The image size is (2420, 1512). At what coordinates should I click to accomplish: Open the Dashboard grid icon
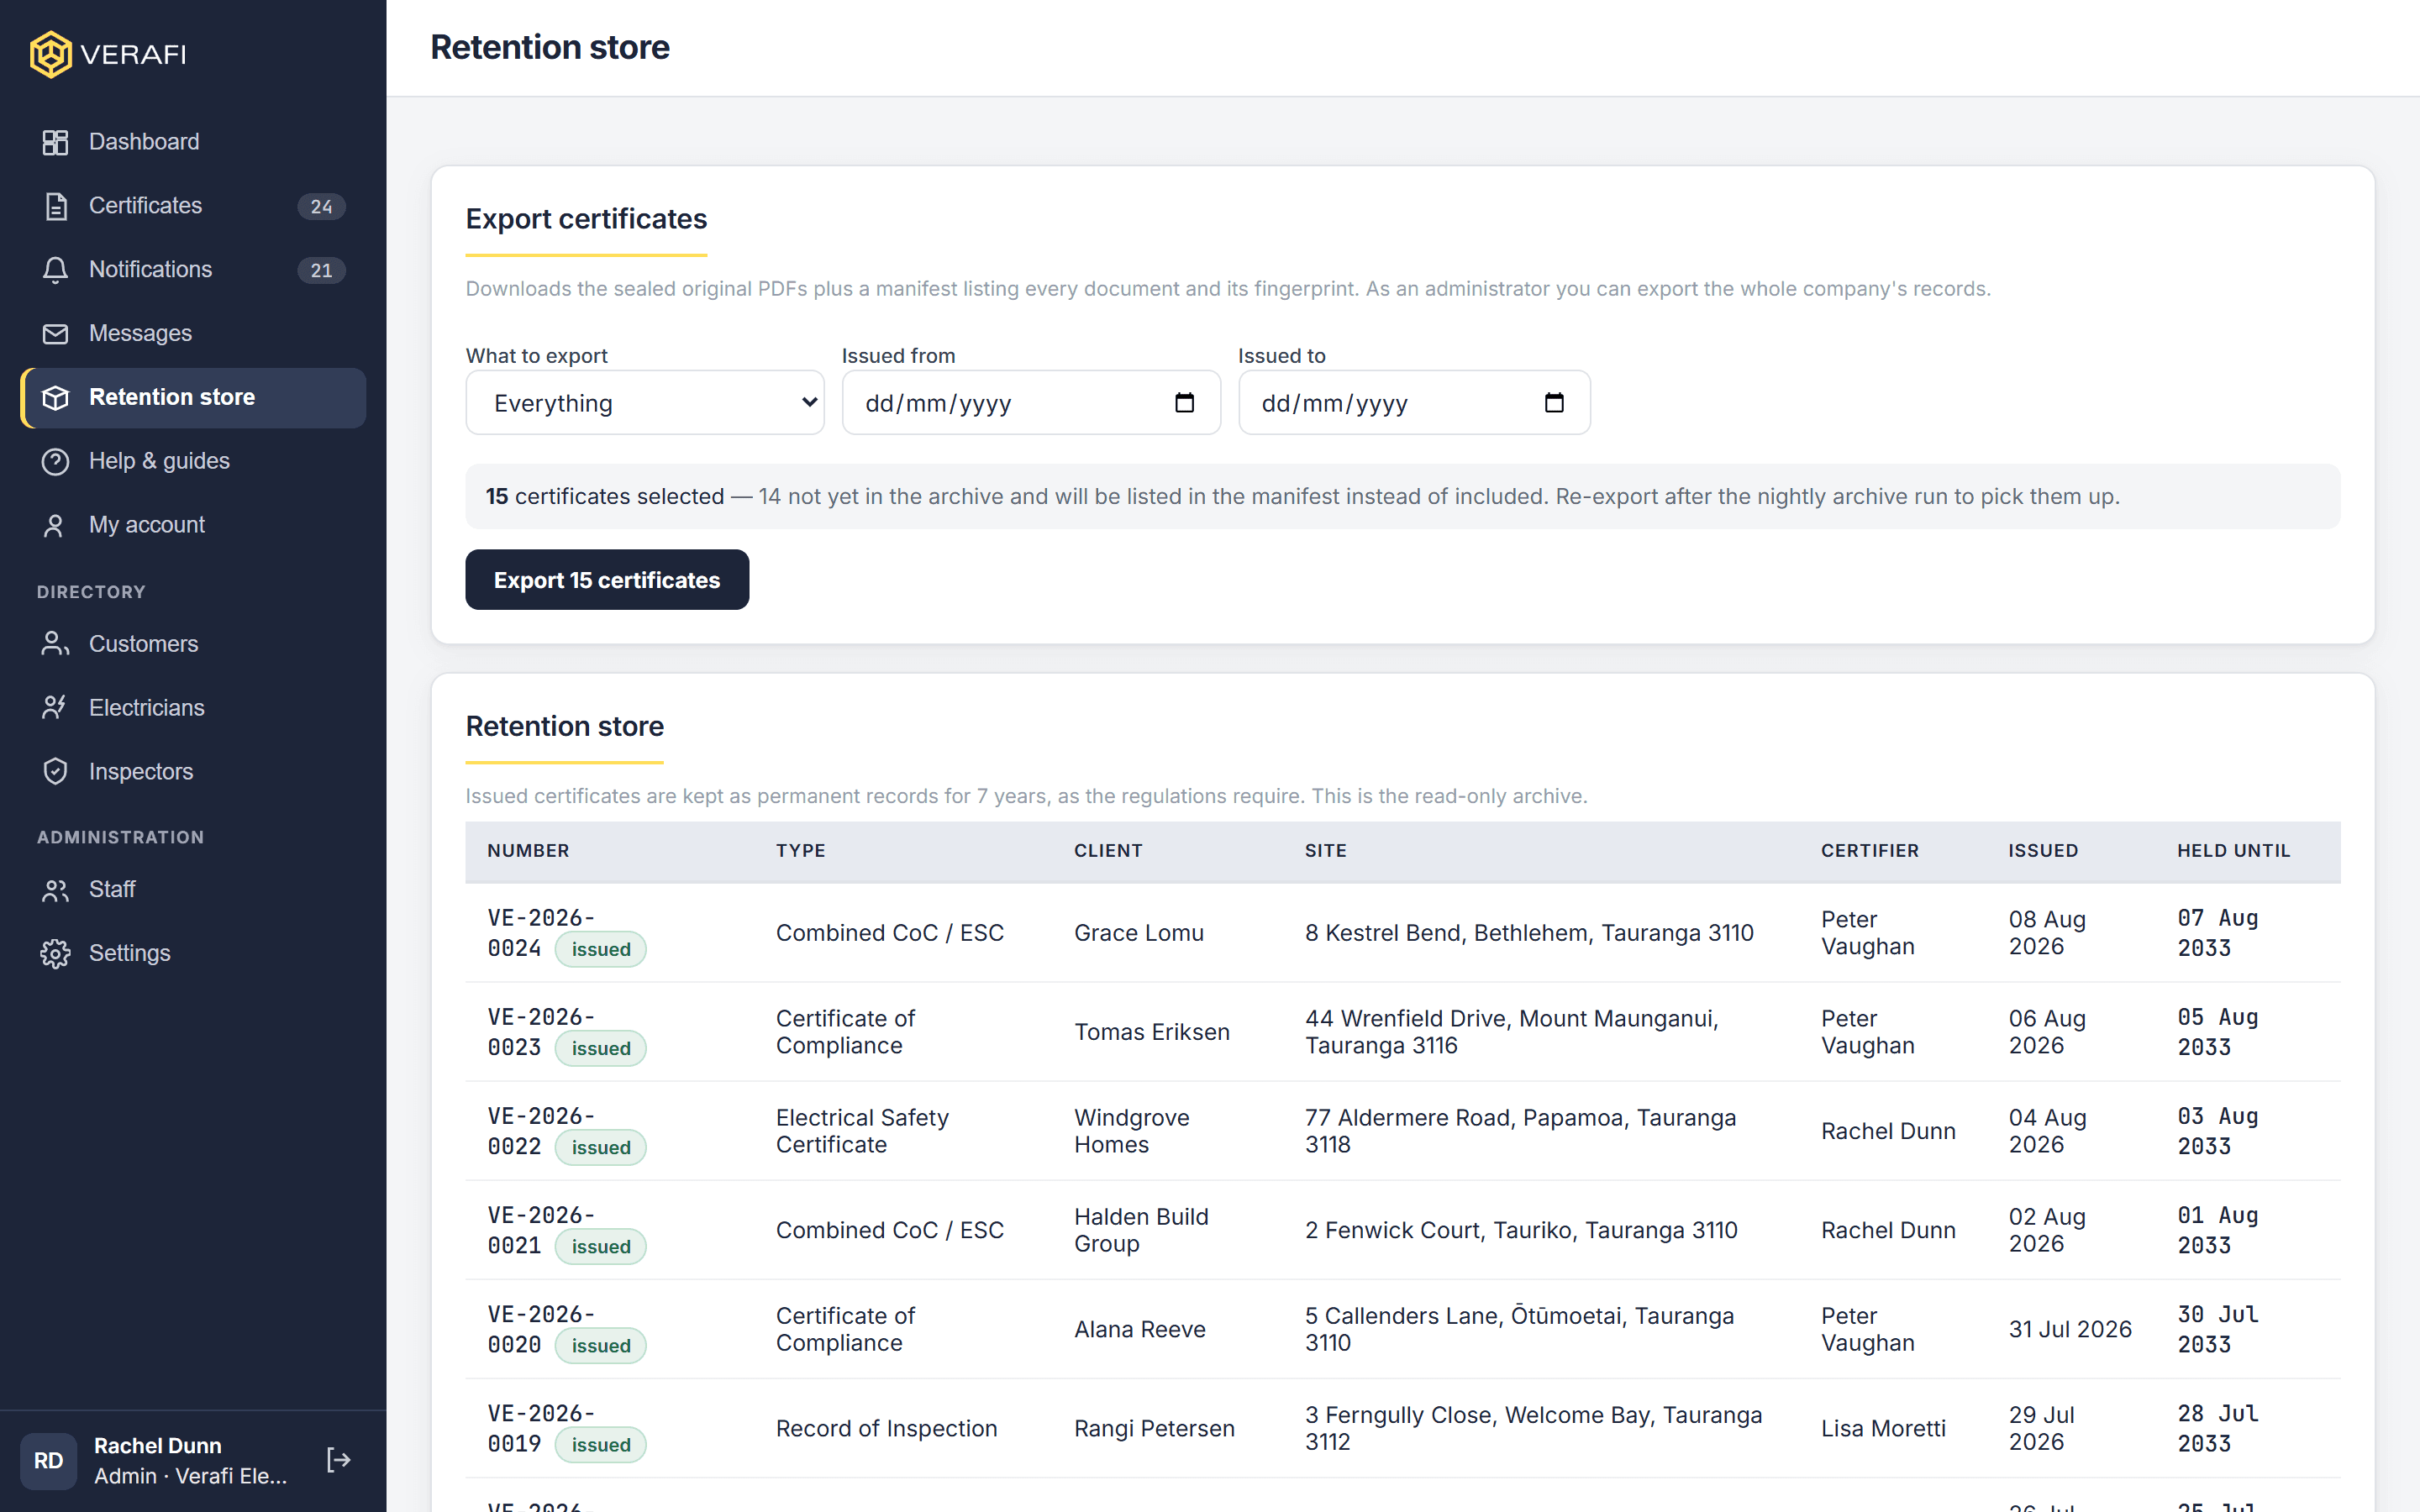click(55, 142)
